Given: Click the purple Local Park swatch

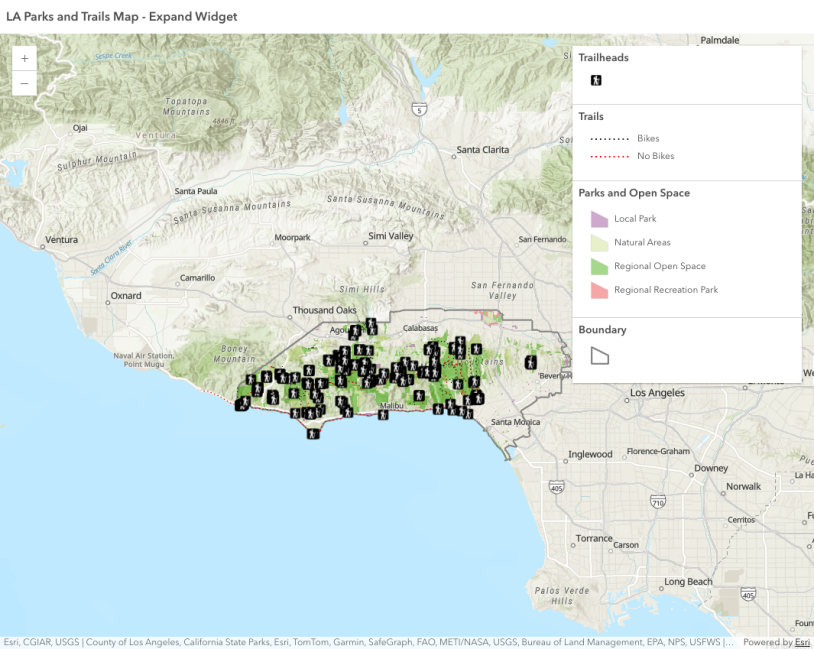Looking at the screenshot, I should pyautogui.click(x=599, y=219).
